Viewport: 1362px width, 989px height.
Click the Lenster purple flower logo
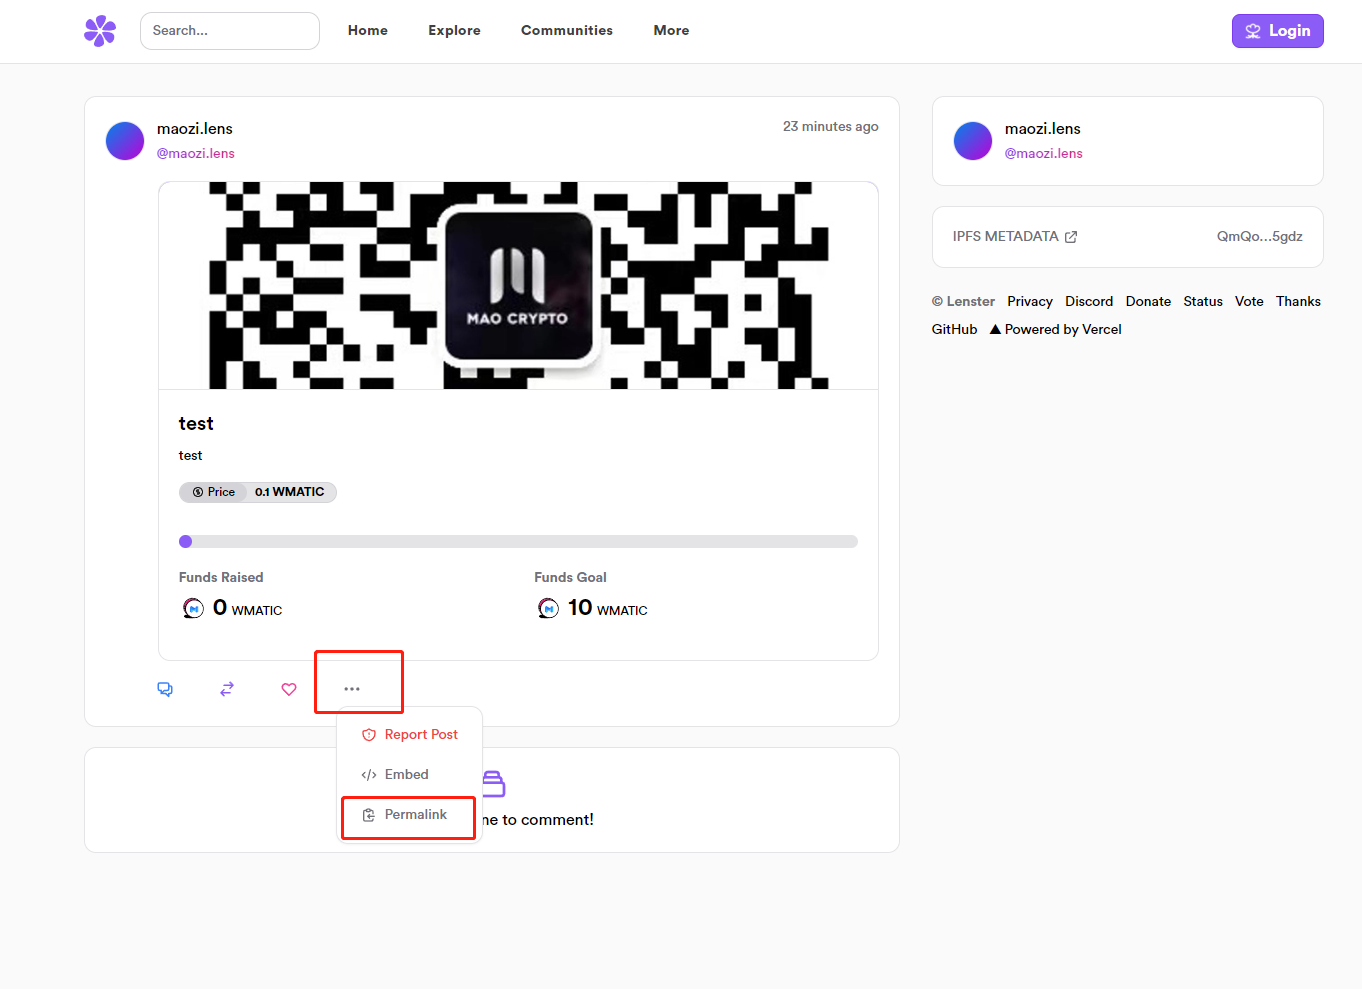click(100, 31)
